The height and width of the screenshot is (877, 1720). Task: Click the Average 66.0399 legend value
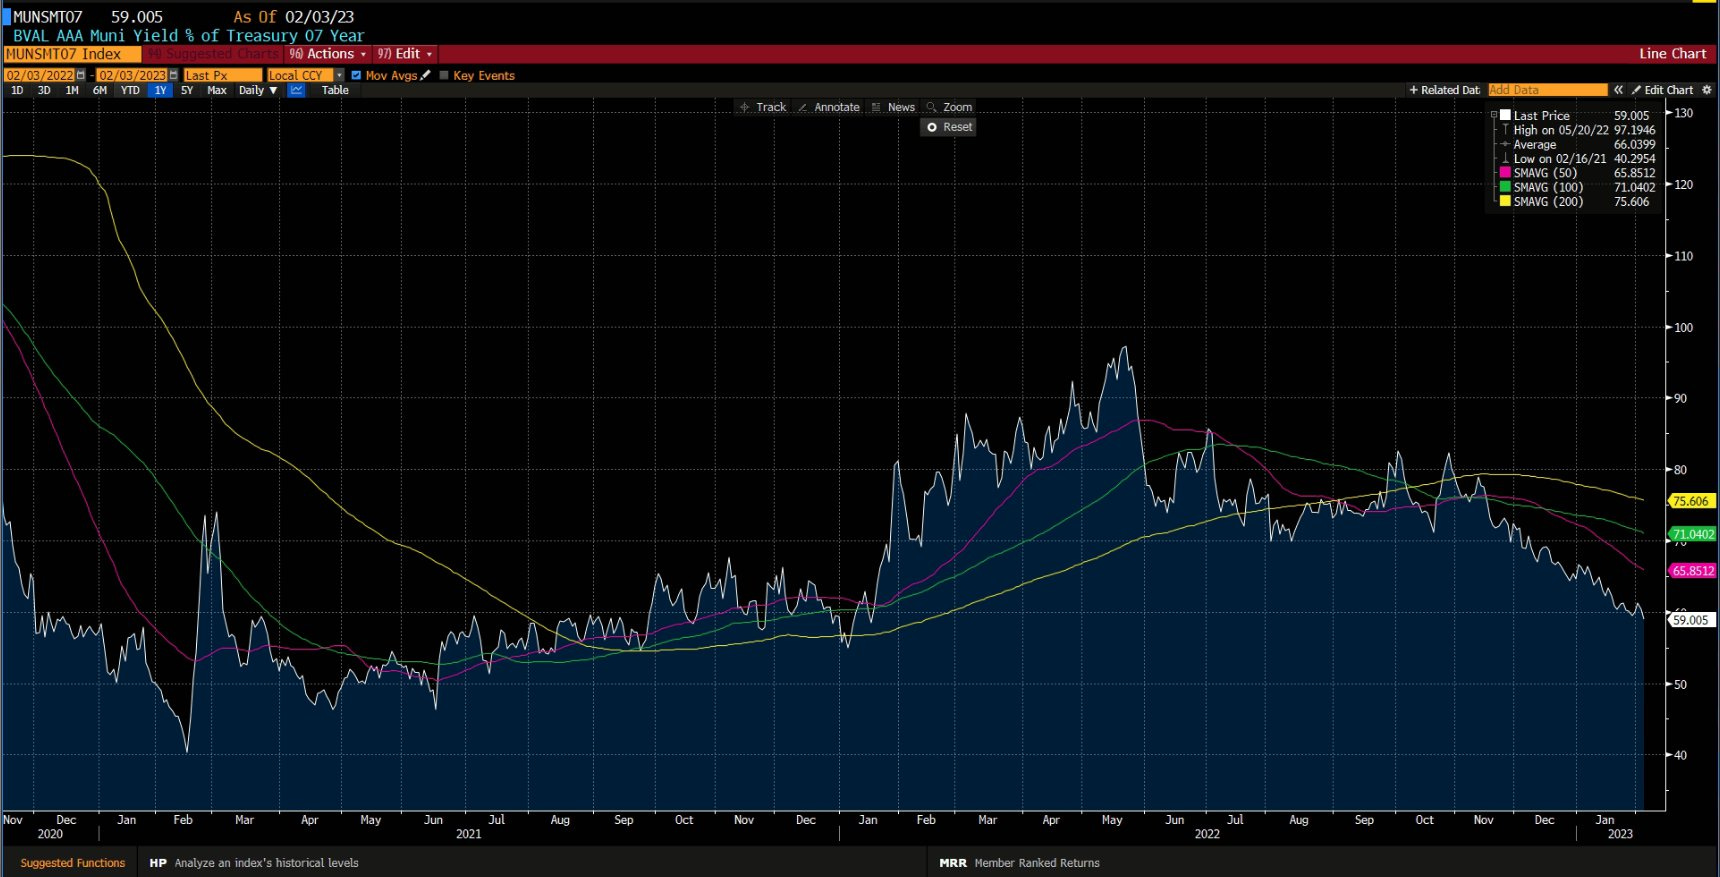(1634, 145)
